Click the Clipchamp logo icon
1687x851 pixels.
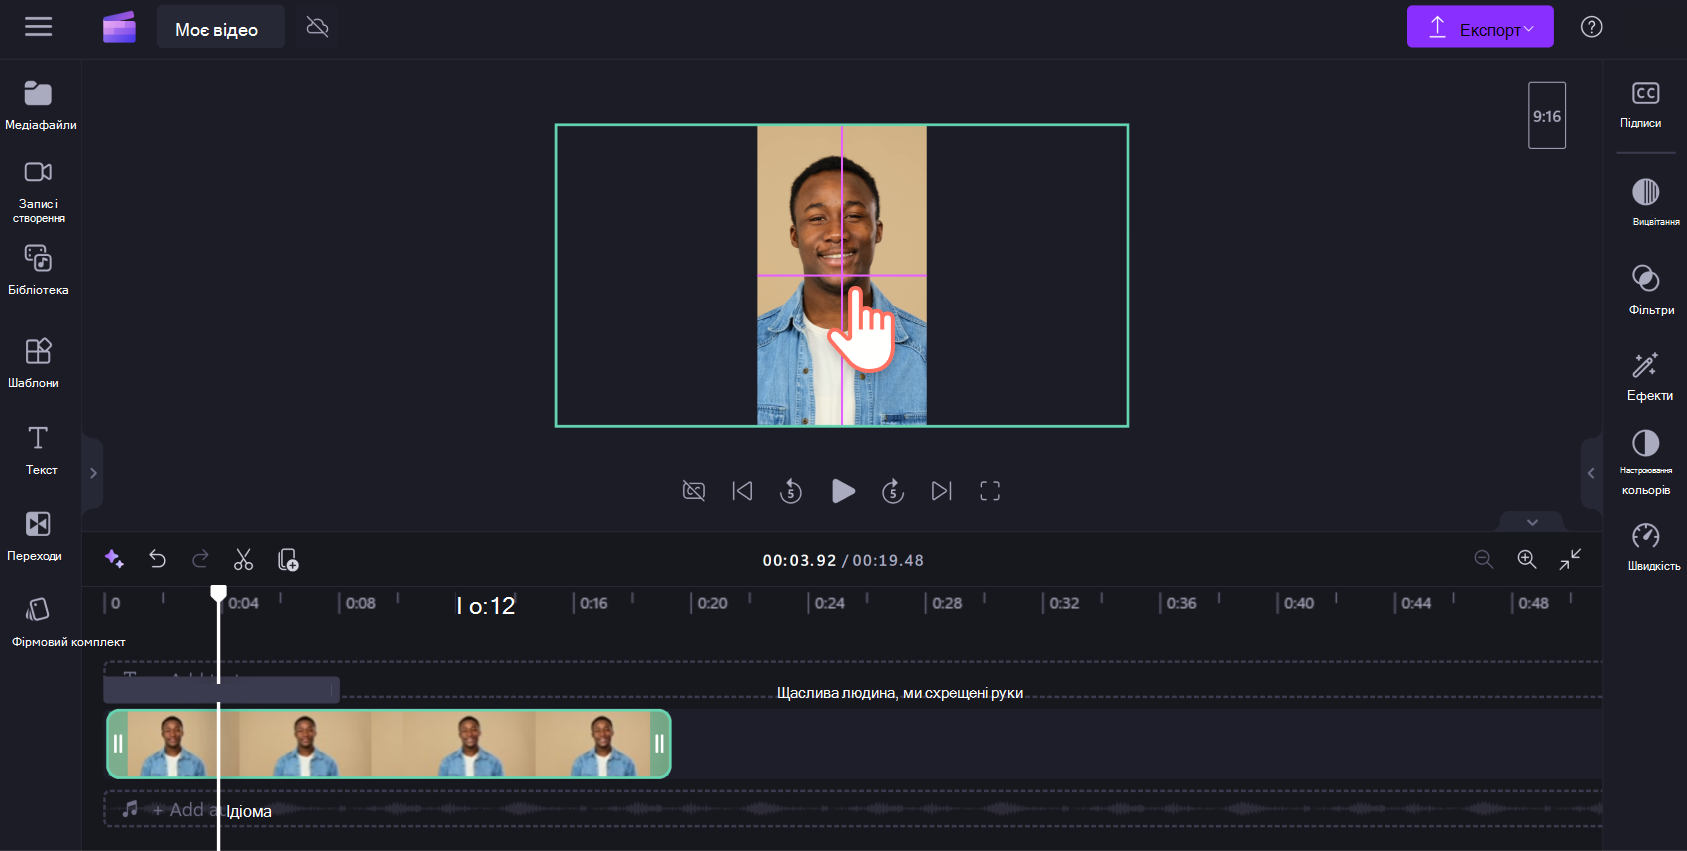coord(119,27)
